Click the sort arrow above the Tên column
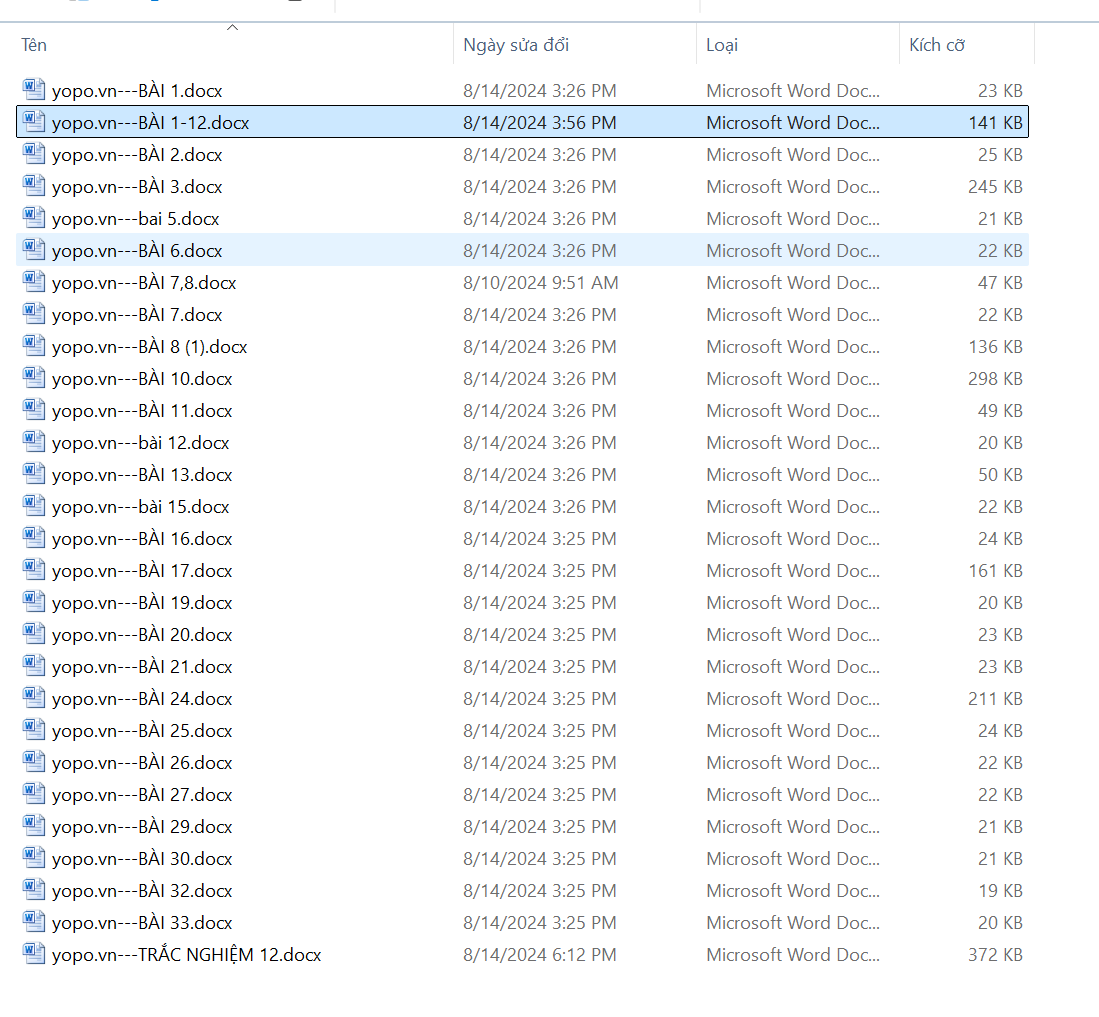1099x1017 pixels. coord(232,28)
